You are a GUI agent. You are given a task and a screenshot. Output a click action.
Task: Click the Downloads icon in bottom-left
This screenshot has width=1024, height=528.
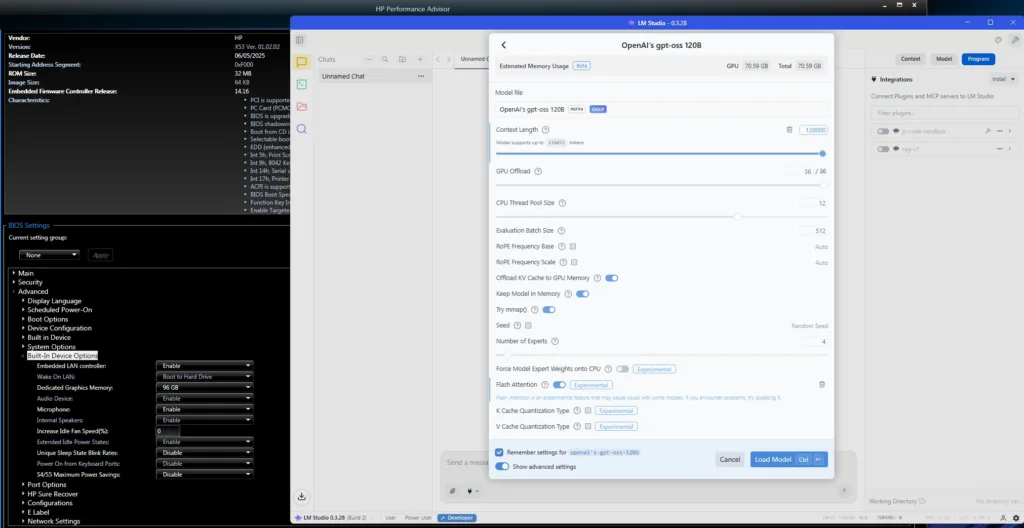[x=301, y=496]
